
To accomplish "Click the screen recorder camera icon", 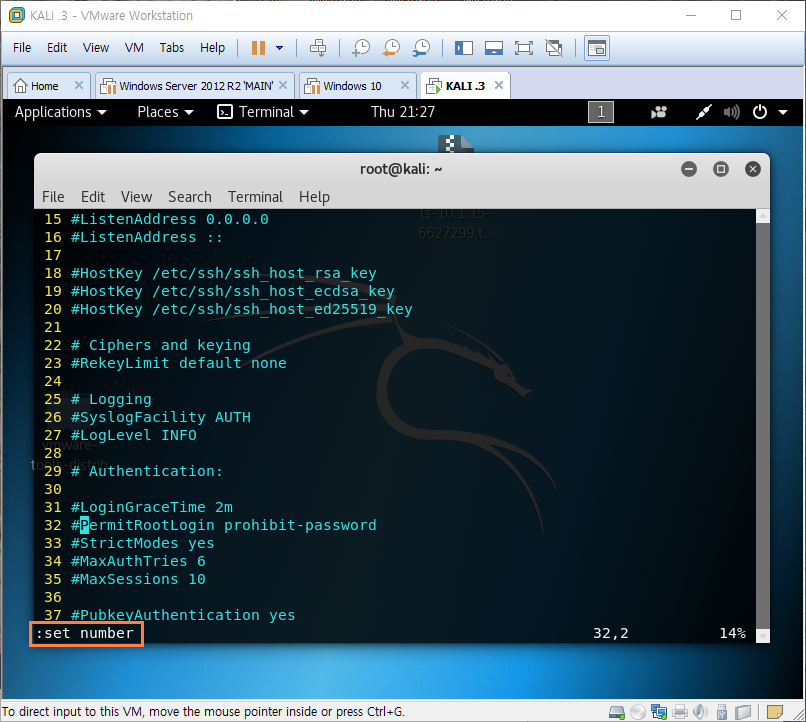I will click(658, 112).
